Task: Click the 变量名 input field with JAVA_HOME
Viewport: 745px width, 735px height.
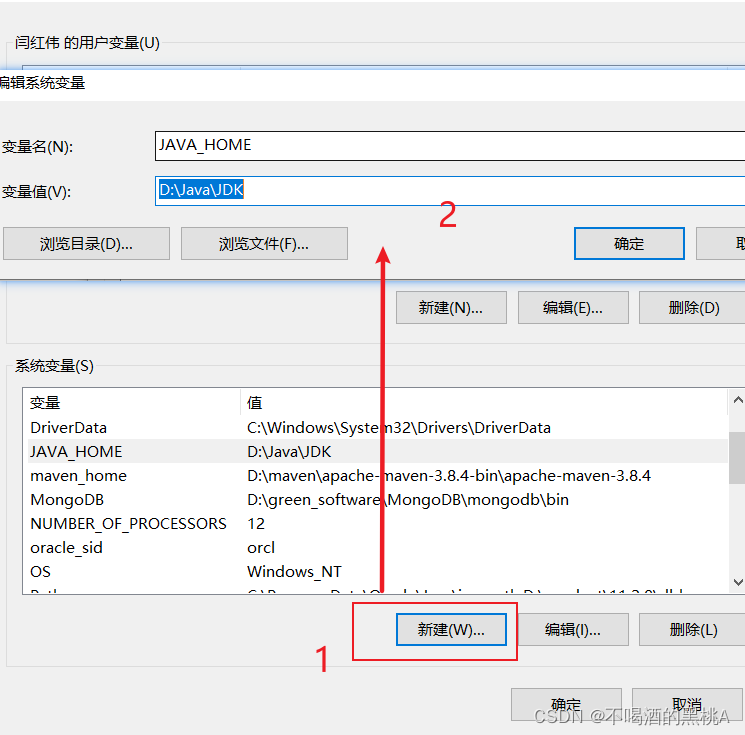Action: coord(449,146)
